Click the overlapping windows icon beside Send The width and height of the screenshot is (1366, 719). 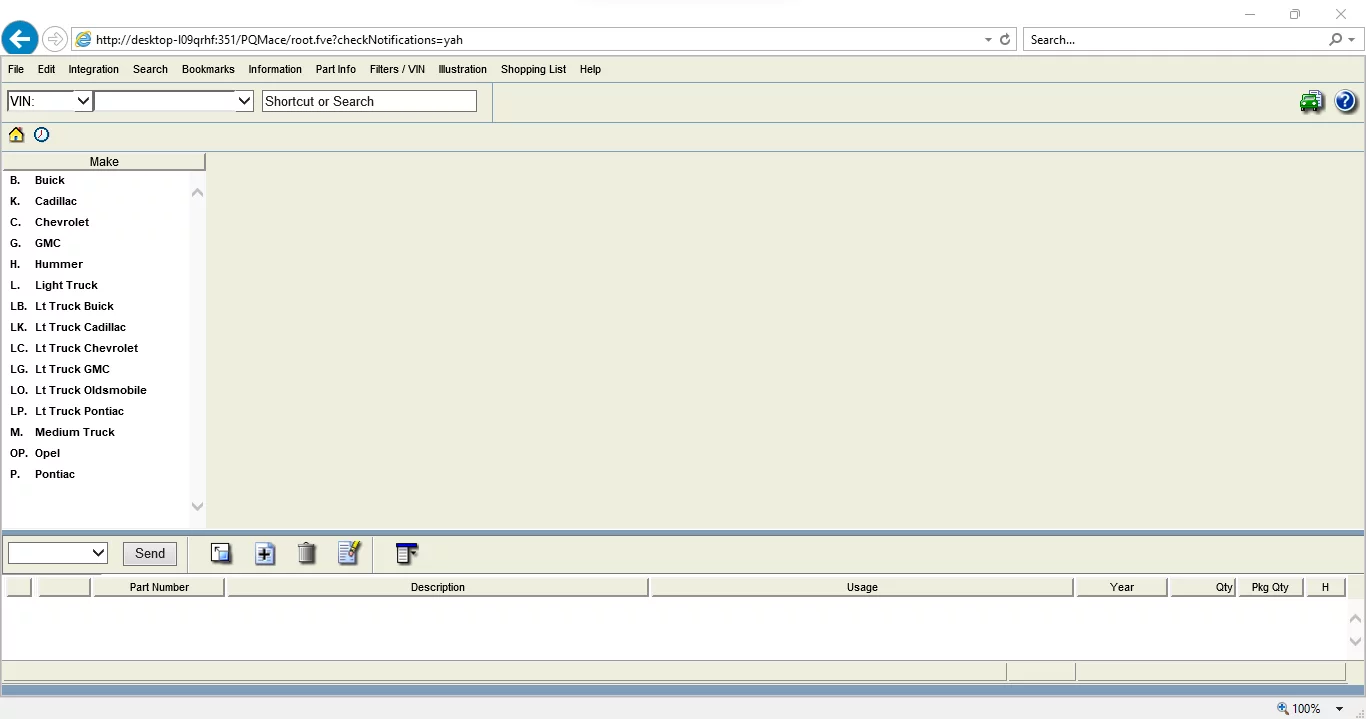coord(221,553)
